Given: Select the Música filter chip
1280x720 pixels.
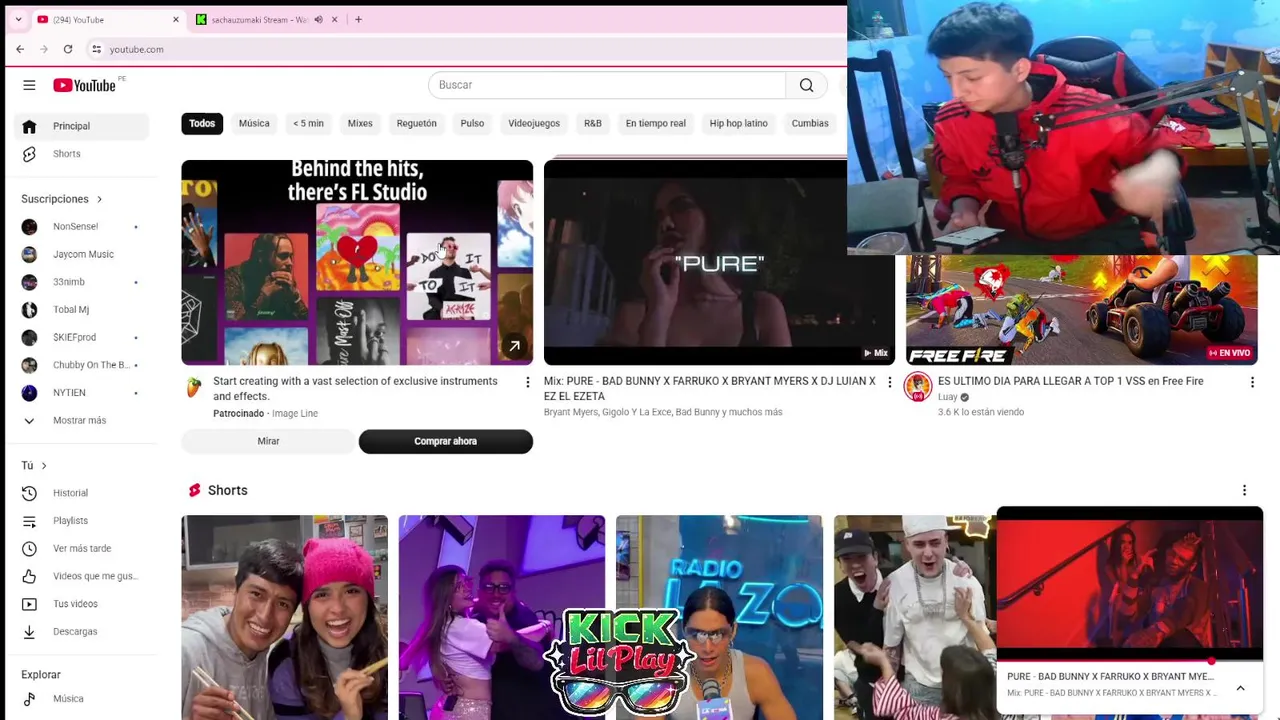Looking at the screenshot, I should 254,123.
